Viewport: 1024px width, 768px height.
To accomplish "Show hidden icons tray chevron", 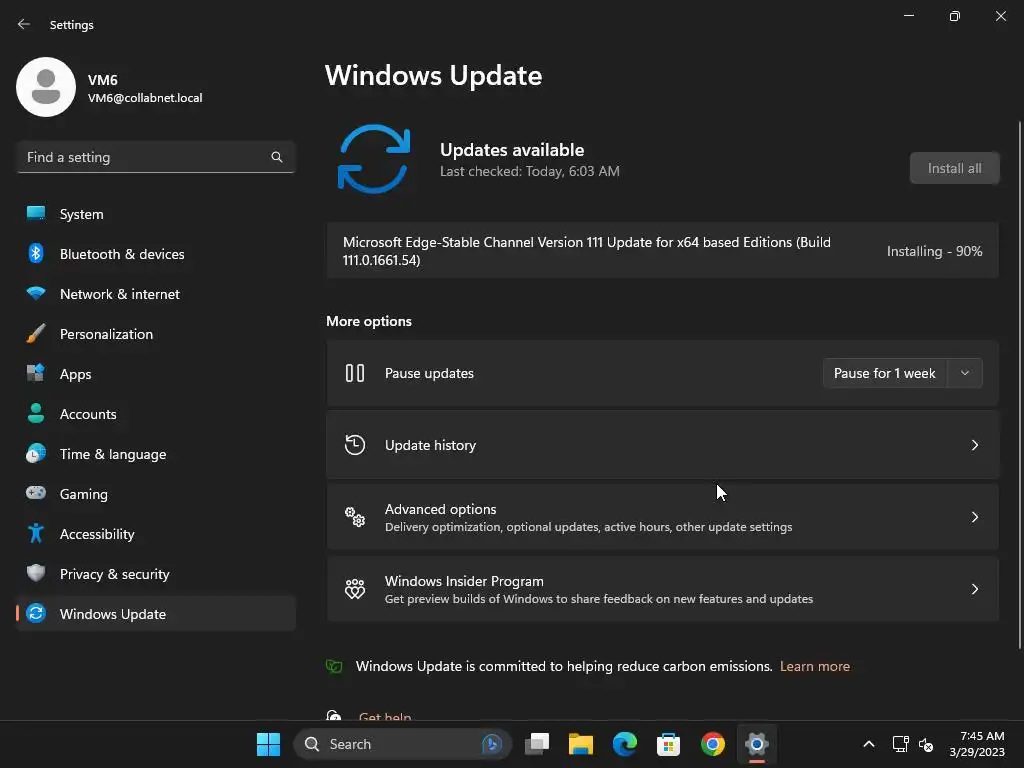I will pyautogui.click(x=869, y=744).
